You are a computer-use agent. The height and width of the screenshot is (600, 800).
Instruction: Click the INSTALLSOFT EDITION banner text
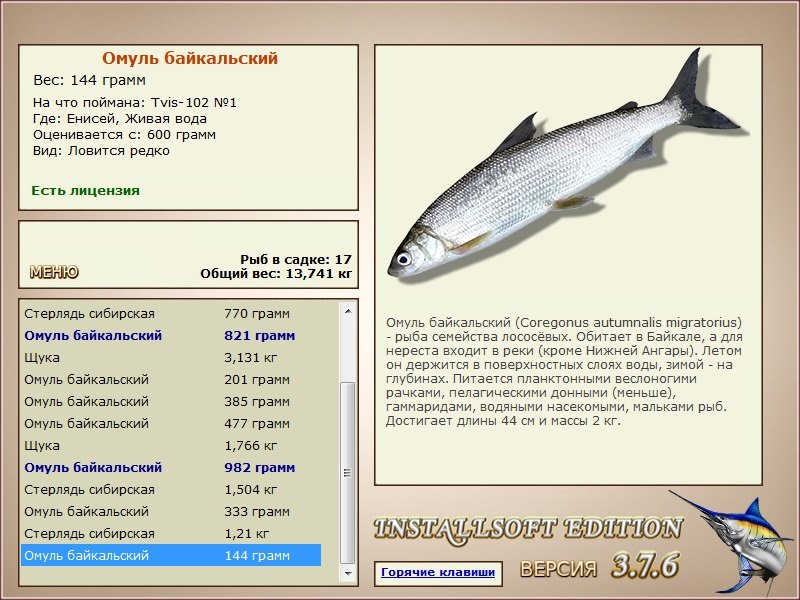tap(528, 529)
